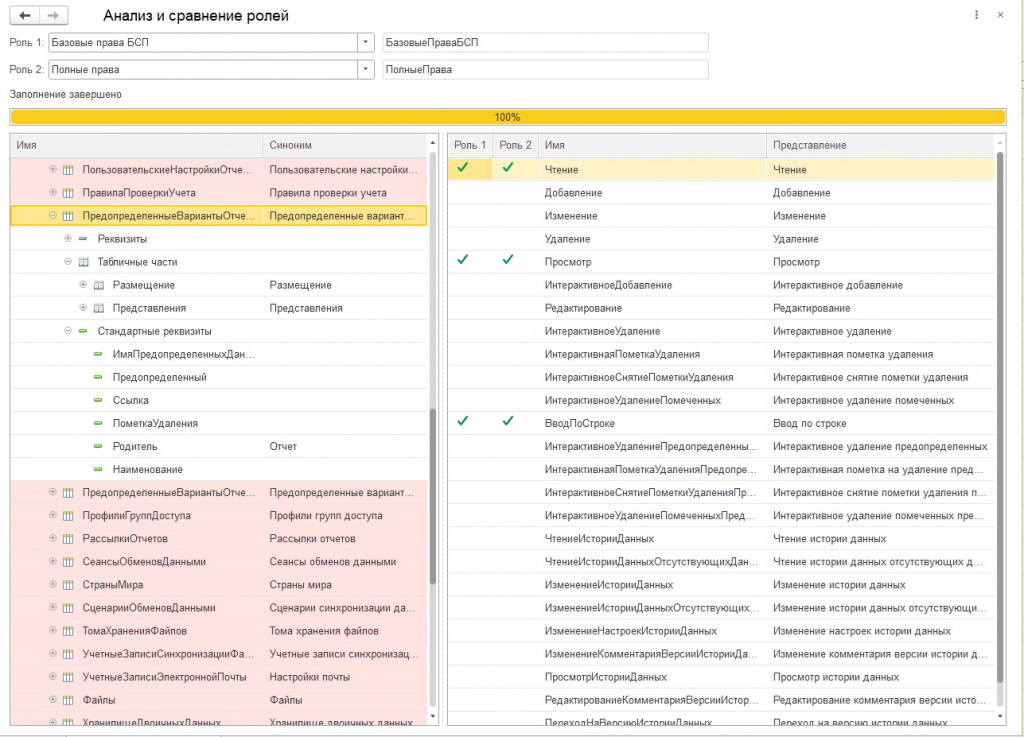This screenshot has width=1024, height=737.
Task: Click green icon of Ссылка
Action: pos(98,400)
